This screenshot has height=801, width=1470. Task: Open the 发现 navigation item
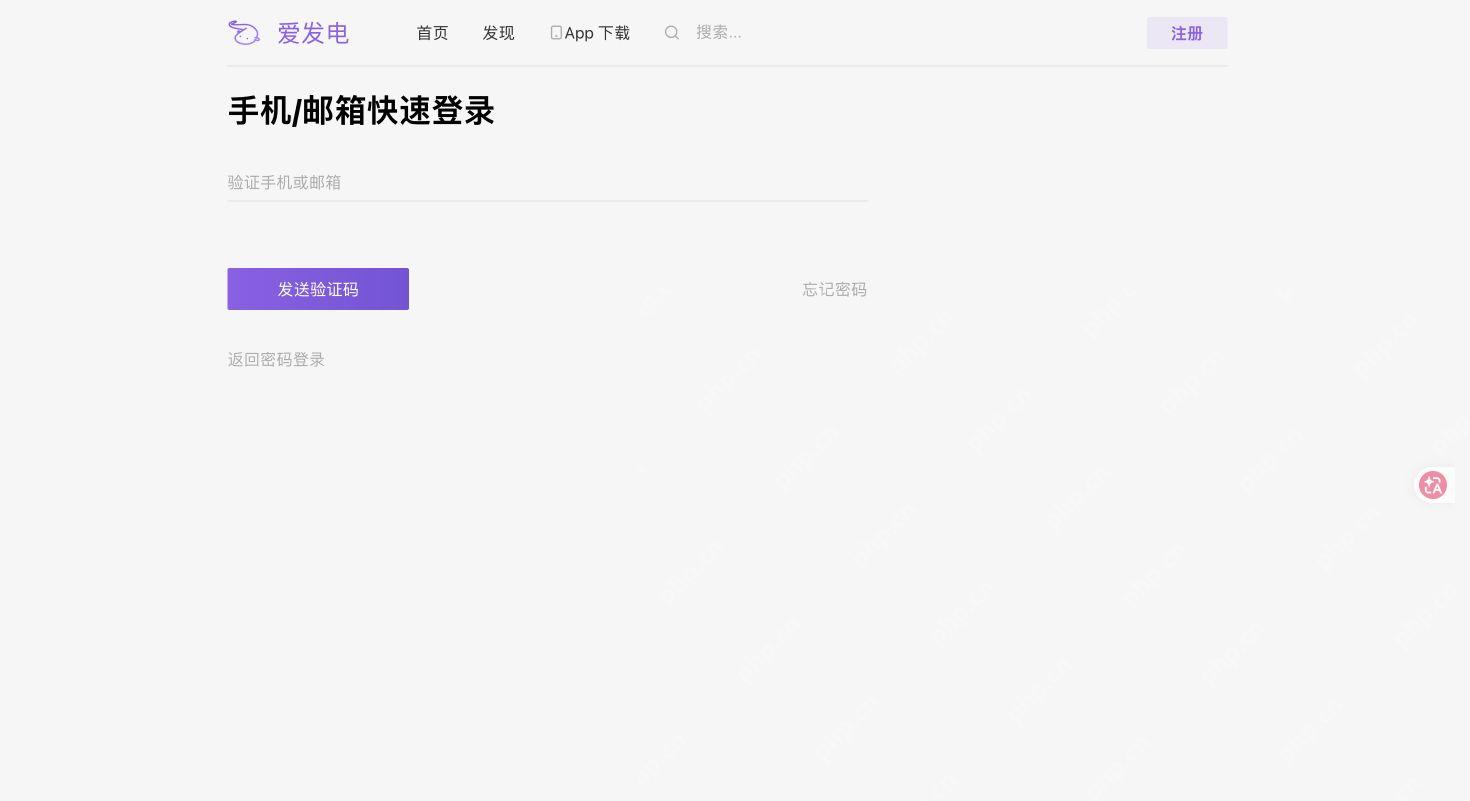click(x=498, y=33)
